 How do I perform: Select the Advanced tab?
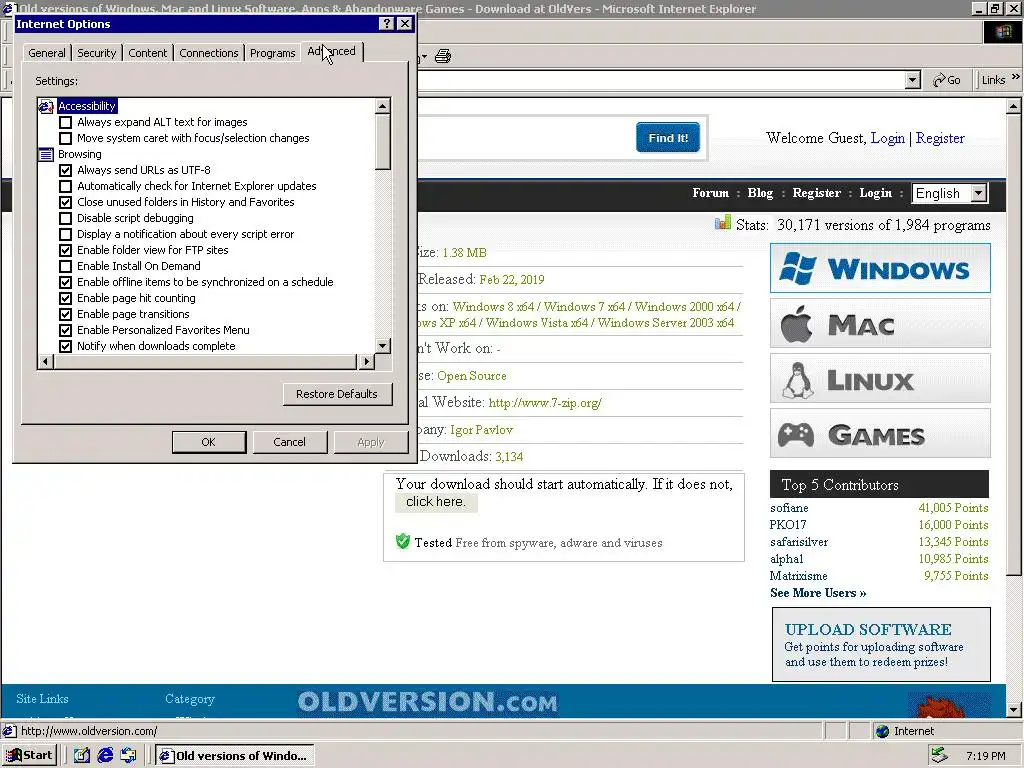point(332,51)
